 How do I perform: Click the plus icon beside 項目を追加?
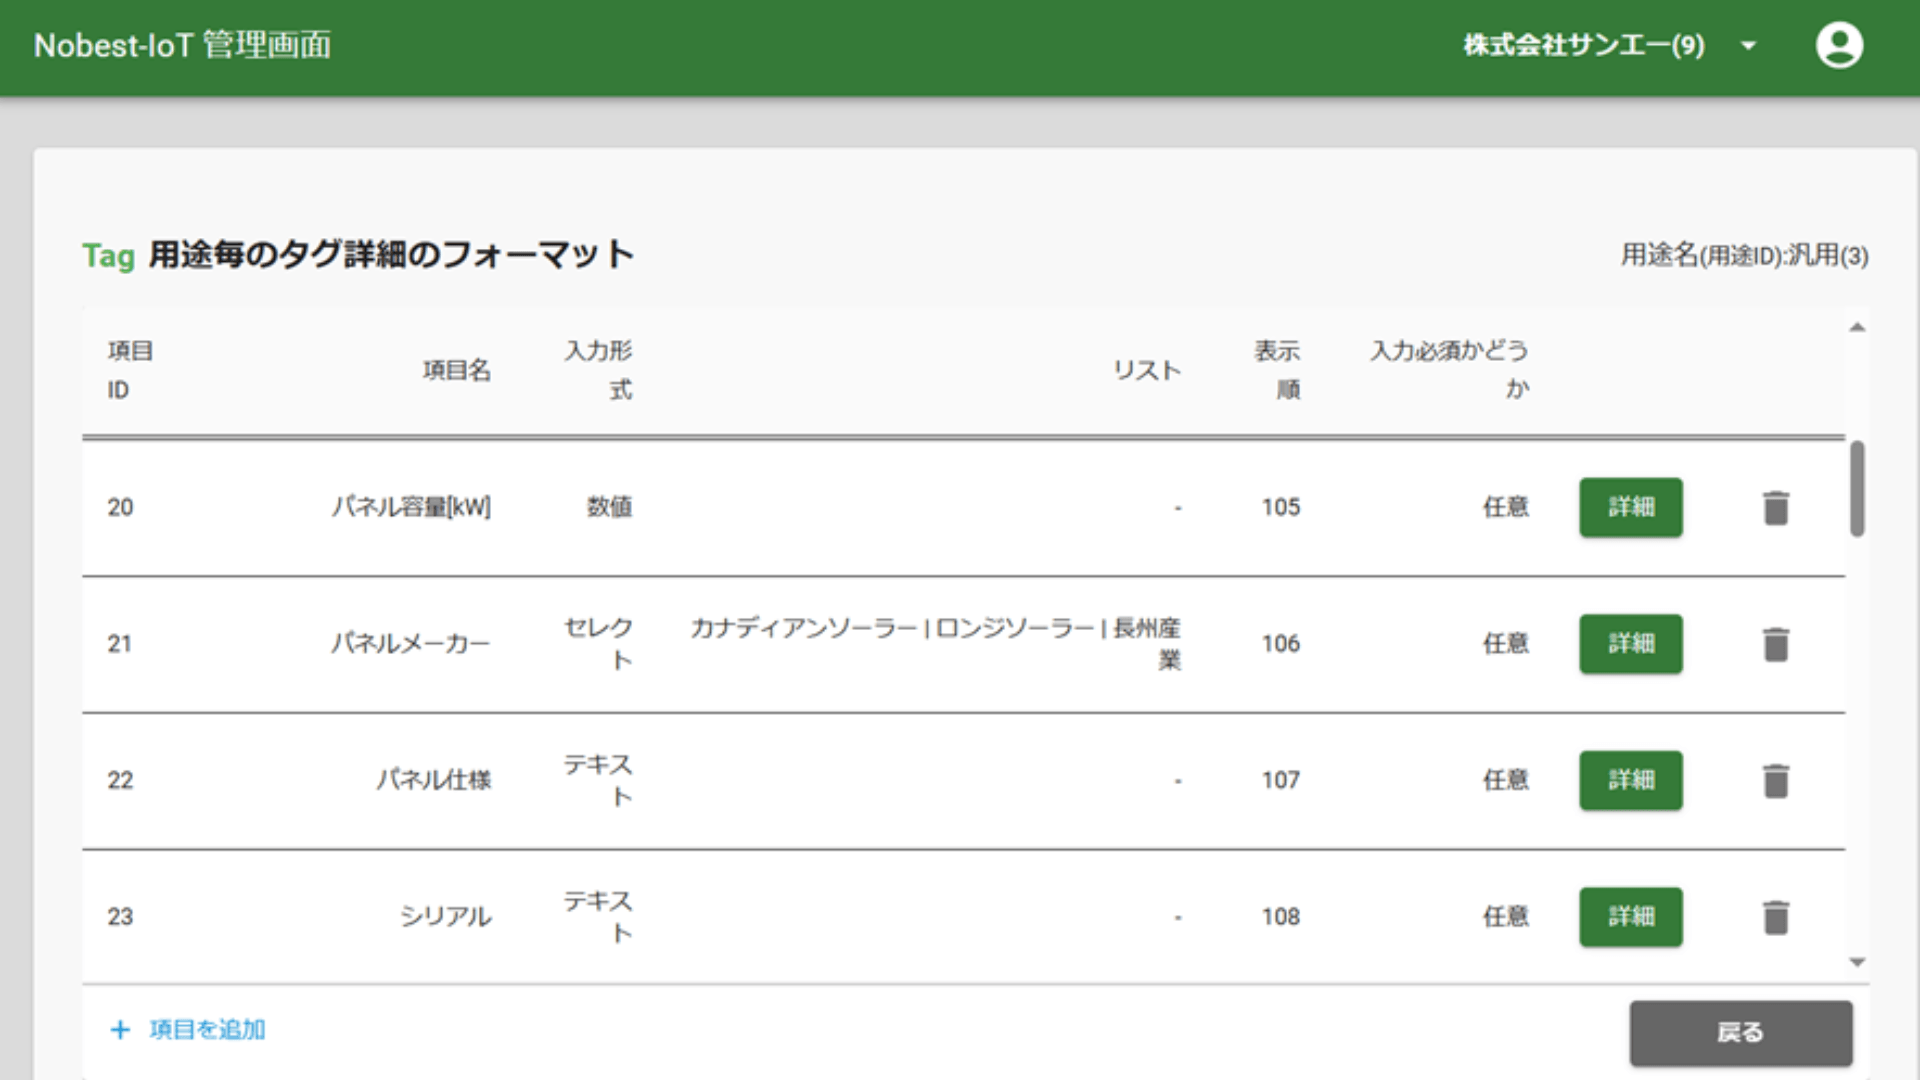pyautogui.click(x=120, y=1029)
